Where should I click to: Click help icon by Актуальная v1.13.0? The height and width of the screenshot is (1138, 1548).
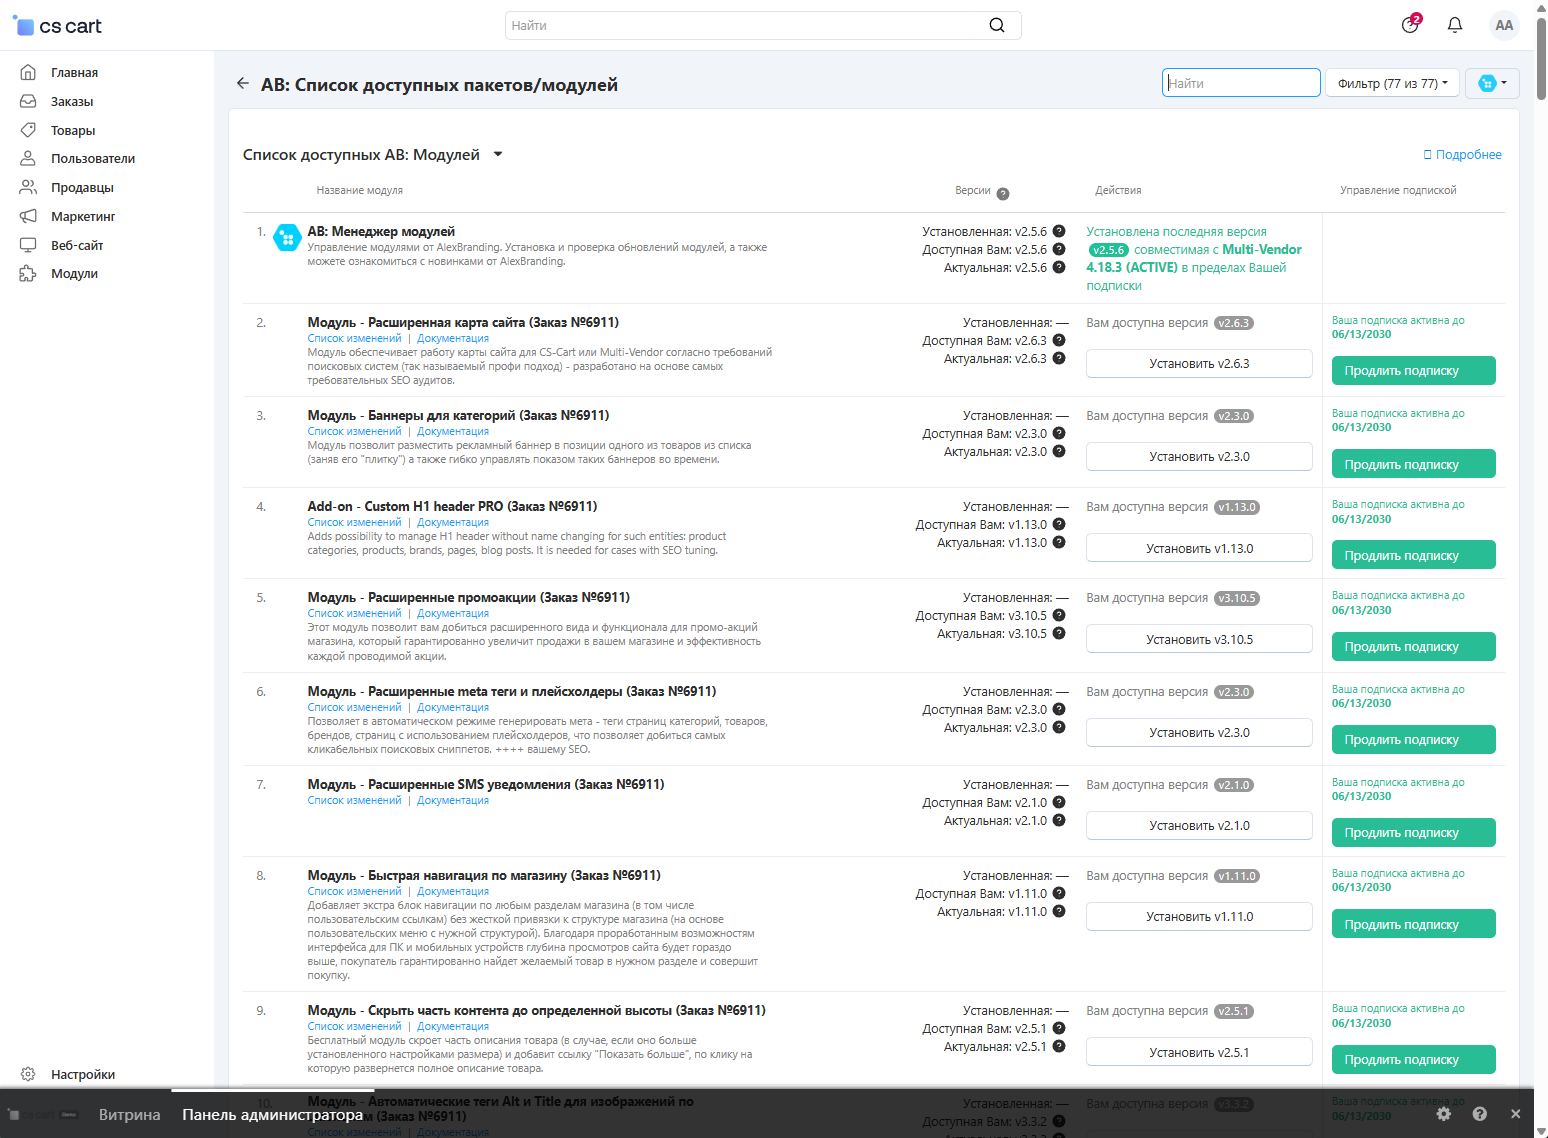[x=1059, y=542]
